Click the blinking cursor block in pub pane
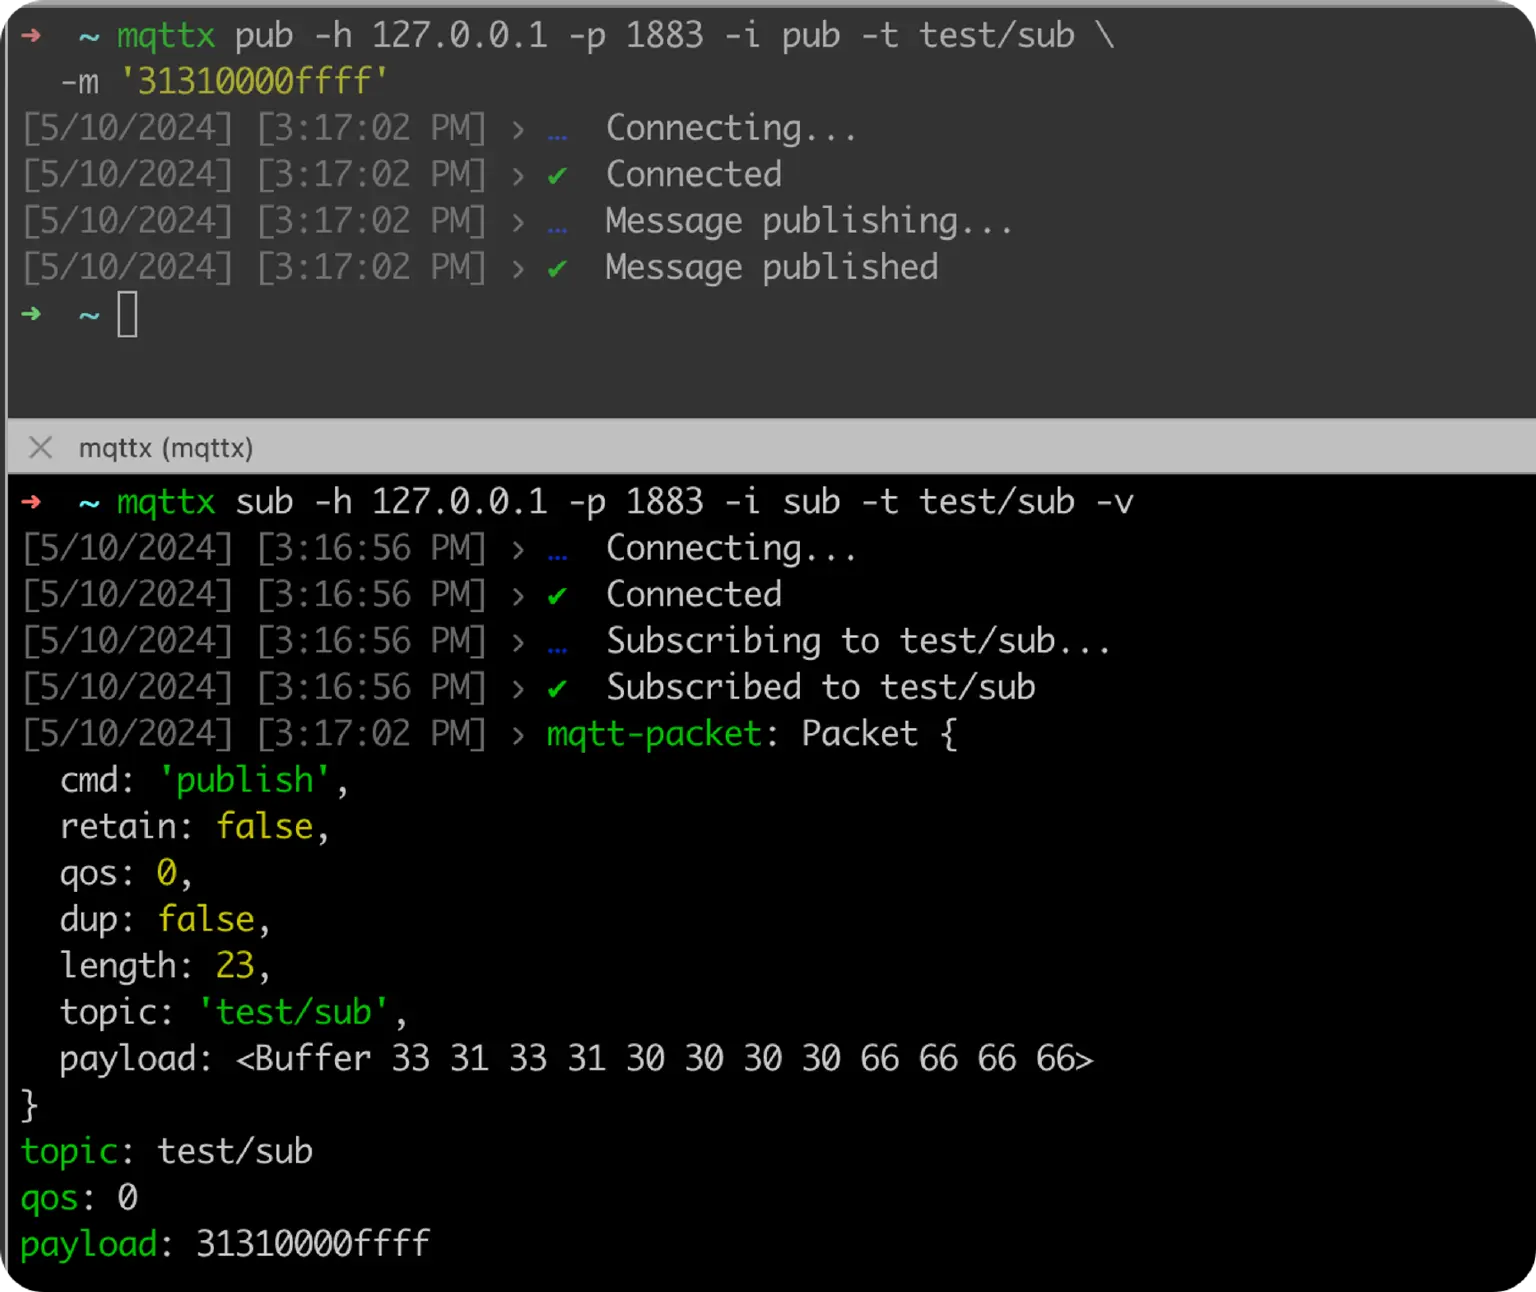 127,314
